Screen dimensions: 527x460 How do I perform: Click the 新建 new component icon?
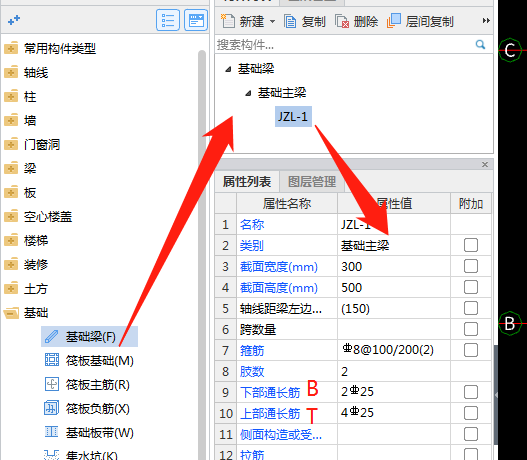[228, 21]
